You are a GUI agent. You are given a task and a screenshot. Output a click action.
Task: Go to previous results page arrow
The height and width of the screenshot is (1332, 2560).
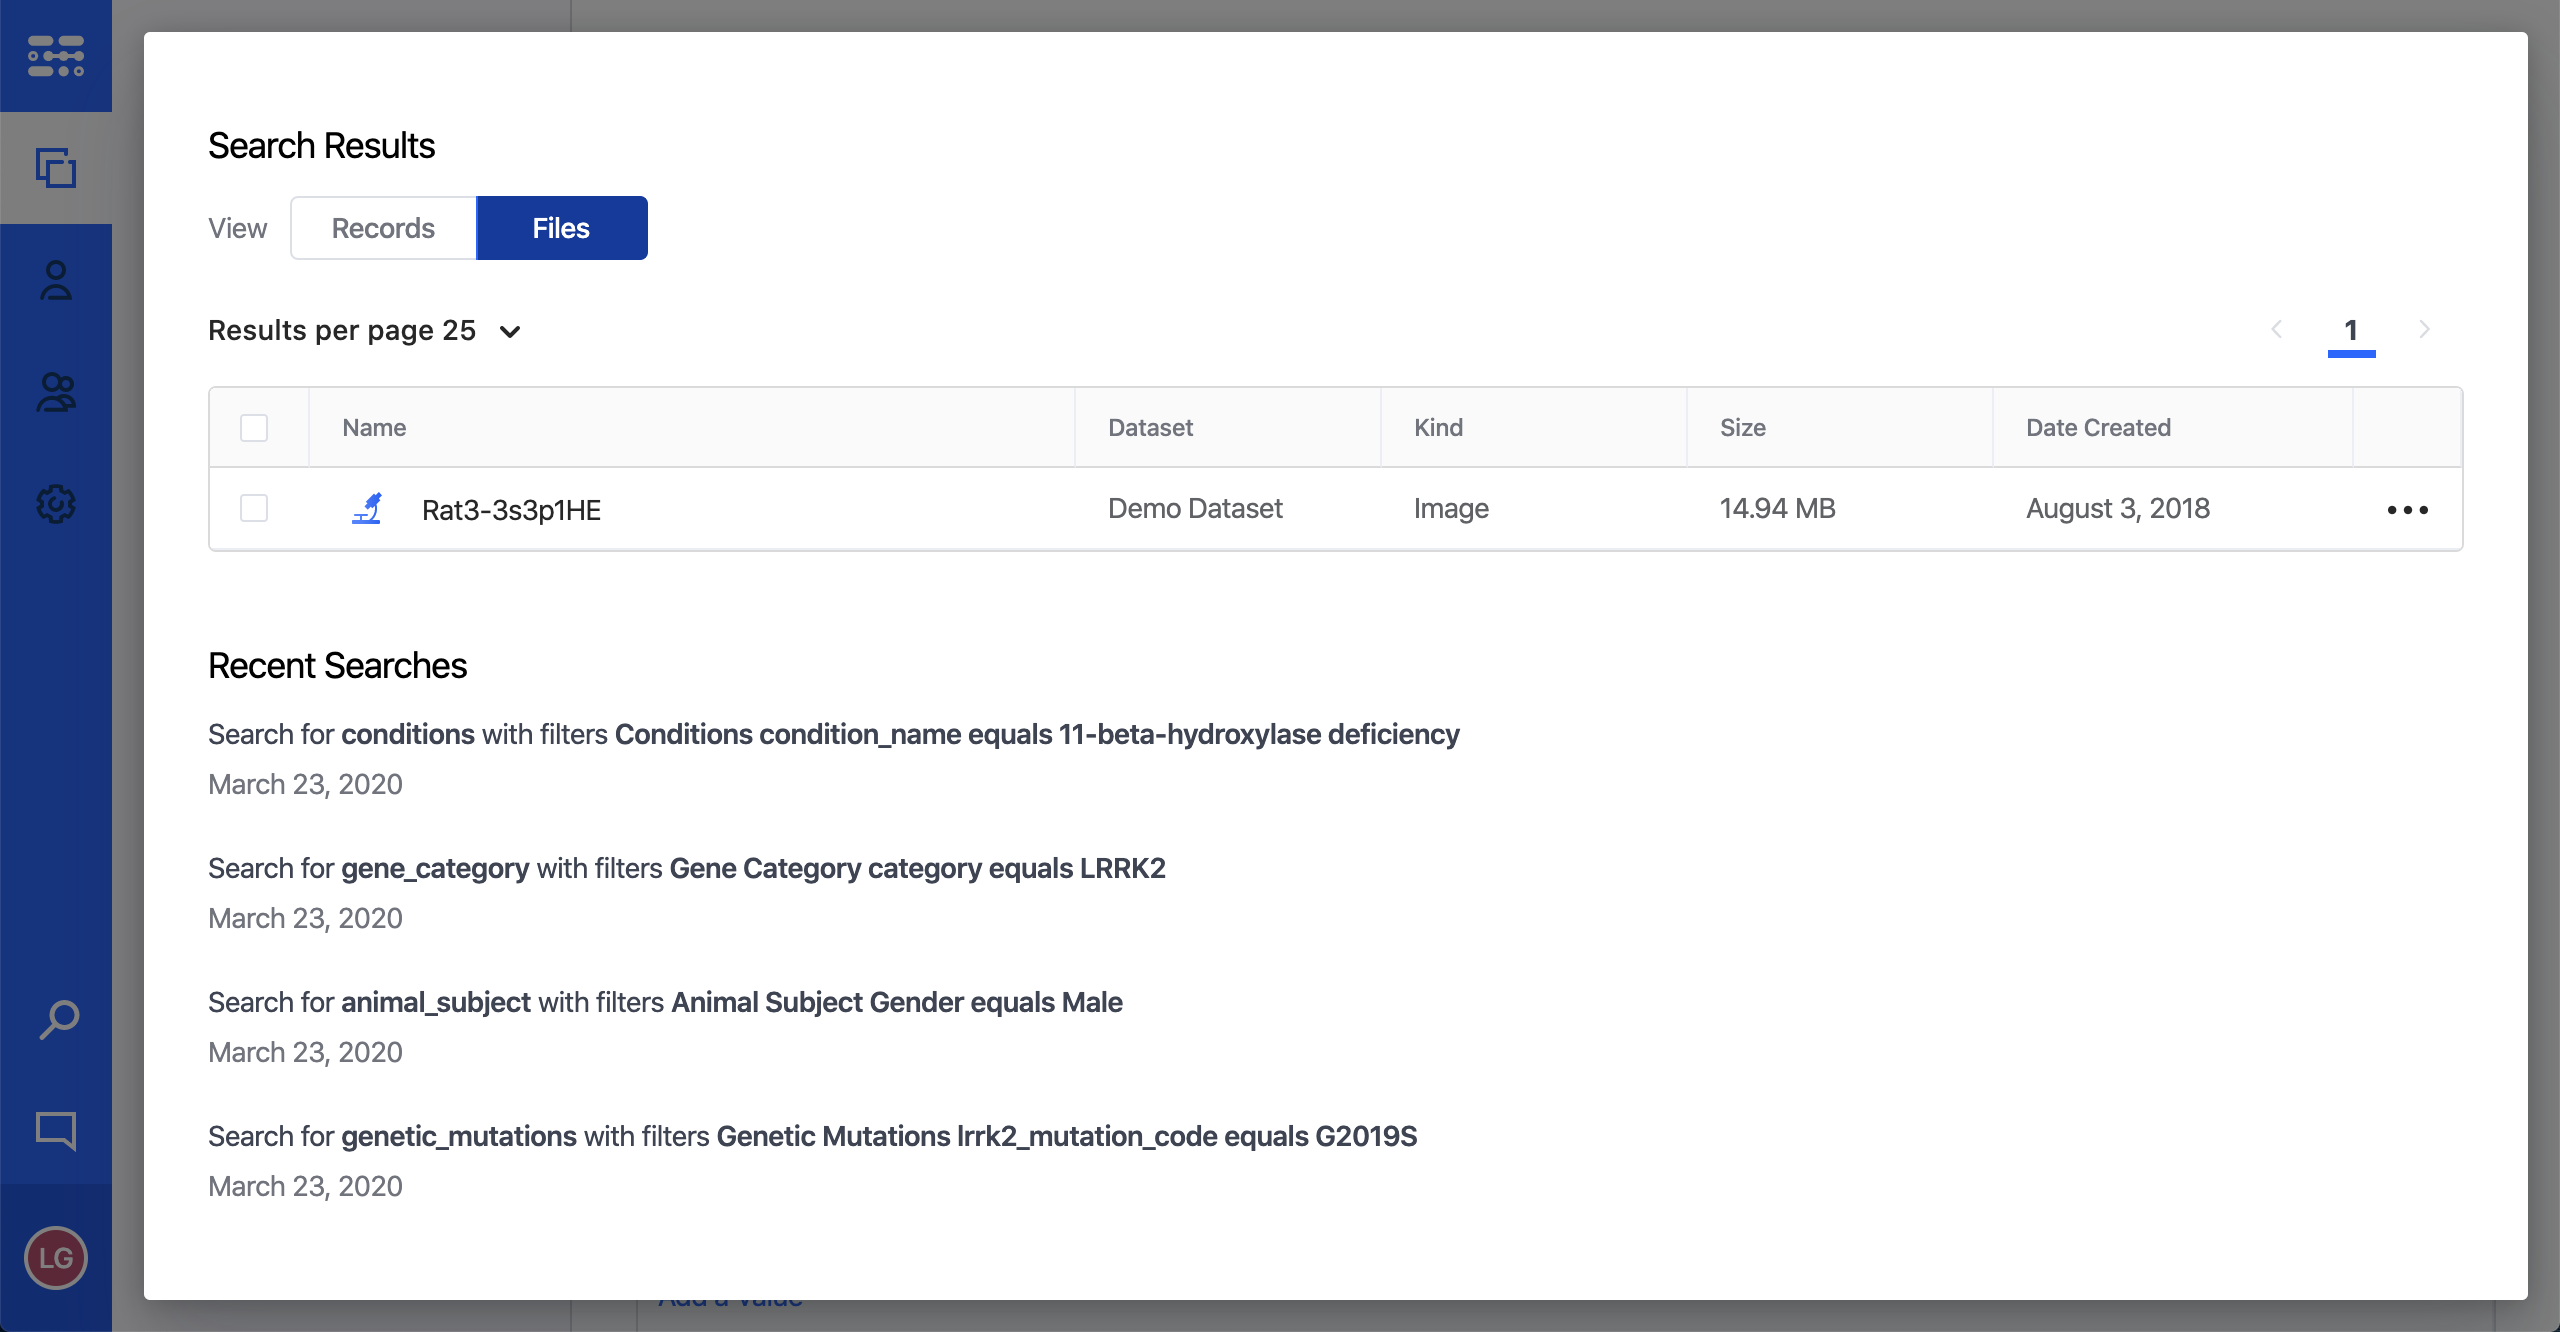2277,330
